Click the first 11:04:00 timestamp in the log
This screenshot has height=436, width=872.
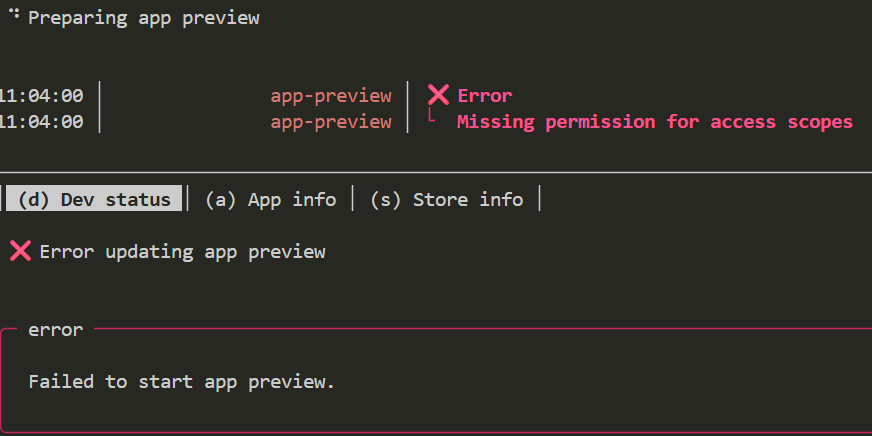41,96
